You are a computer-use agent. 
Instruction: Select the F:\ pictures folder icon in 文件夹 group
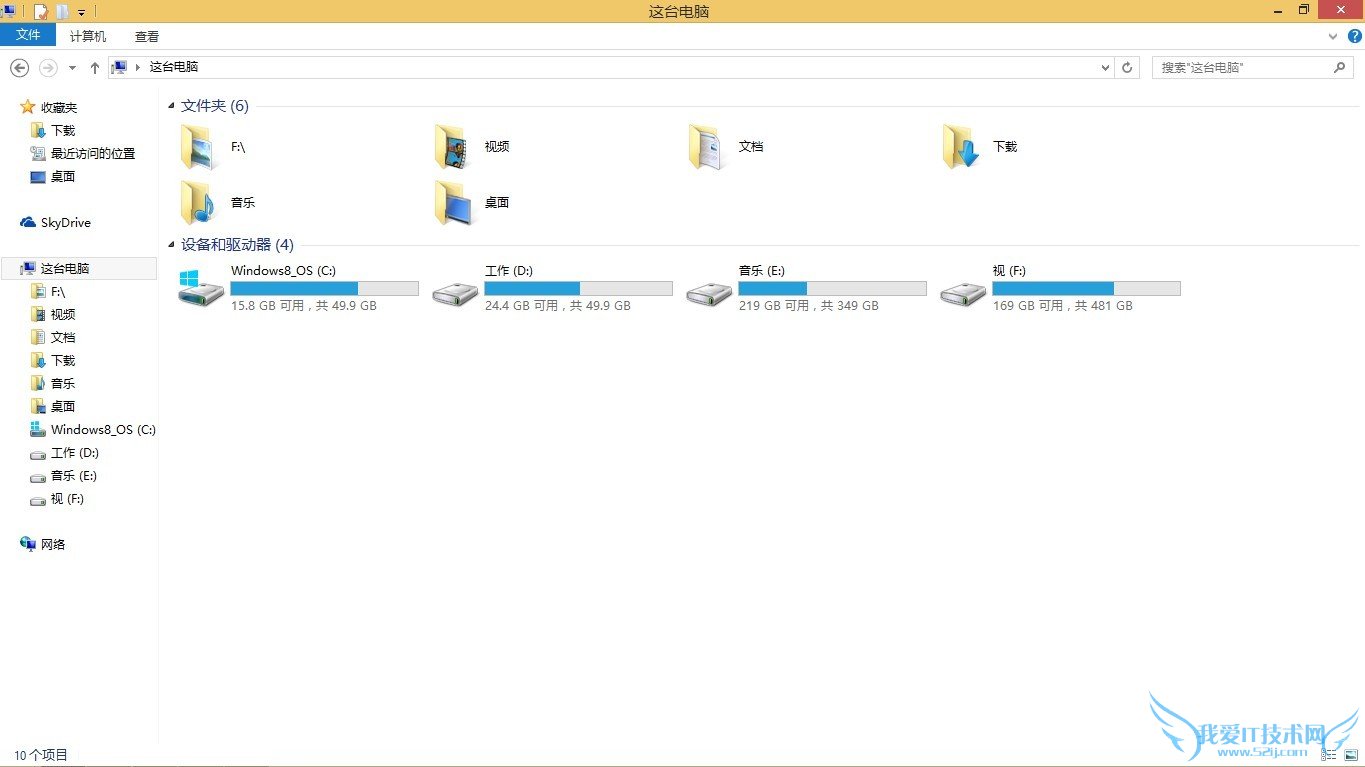point(199,147)
